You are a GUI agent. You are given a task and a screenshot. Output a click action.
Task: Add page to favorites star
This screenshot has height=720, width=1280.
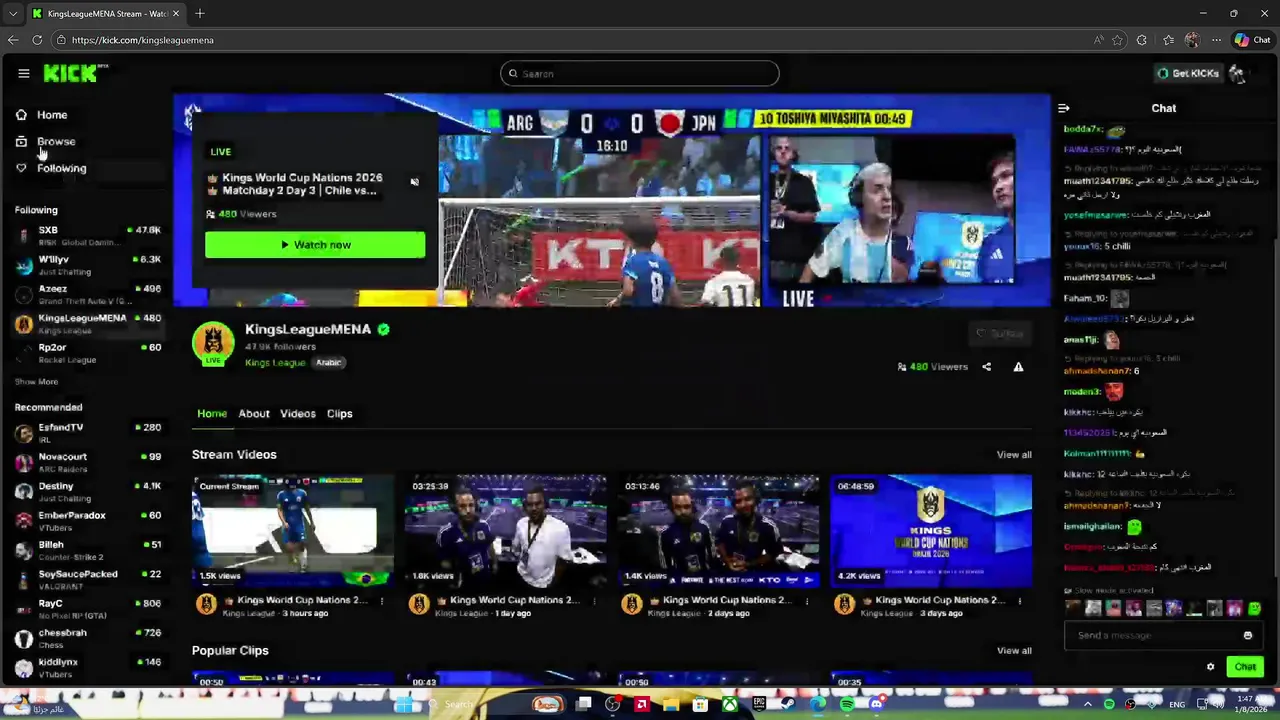click(1117, 40)
